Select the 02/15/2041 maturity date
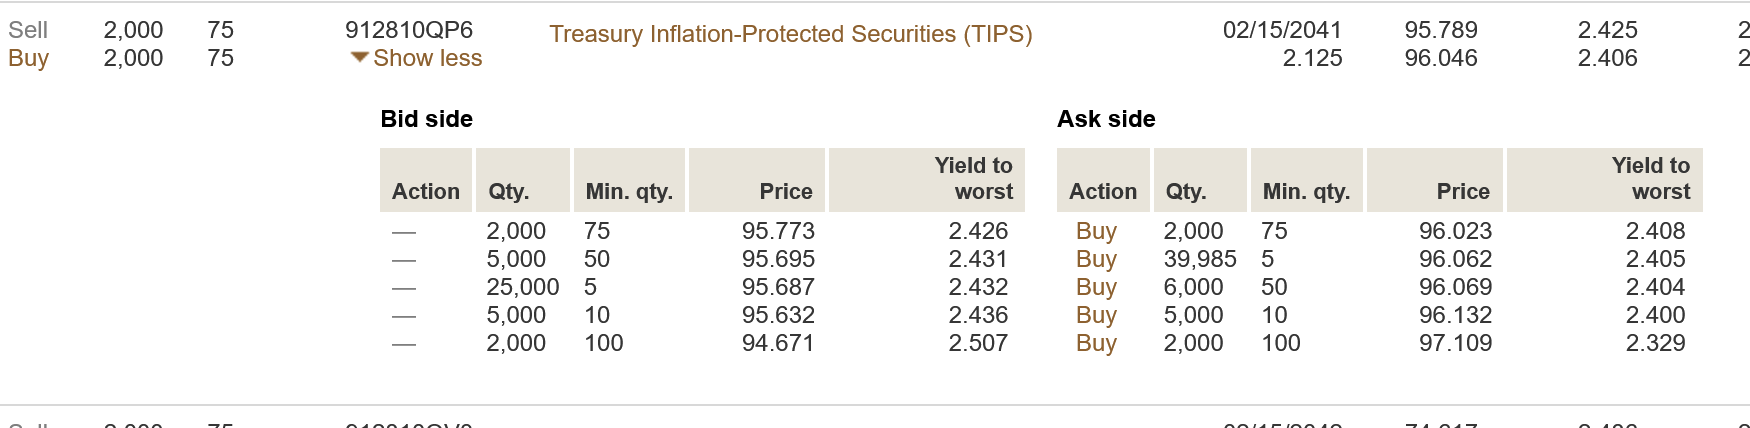Screen dimensions: 1750x428 [1282, 30]
